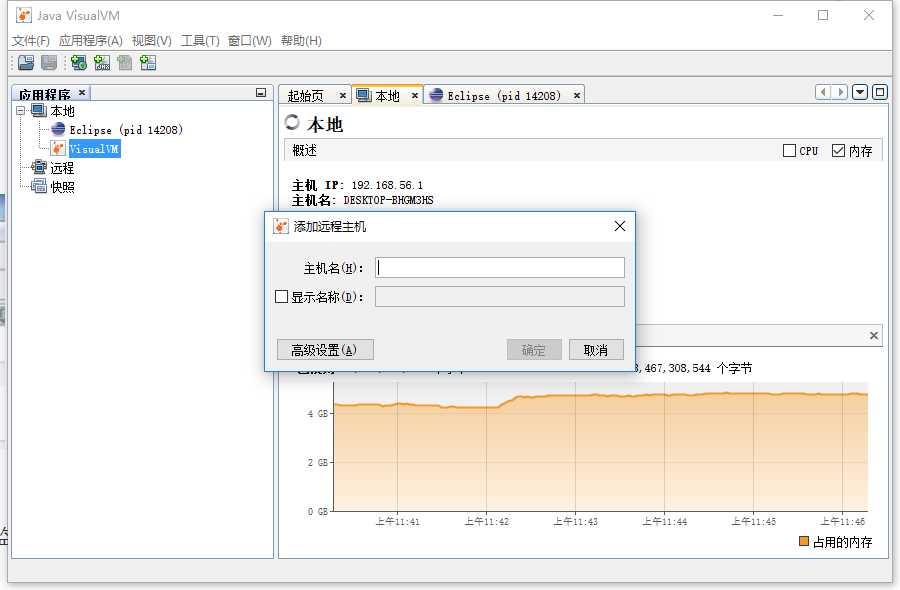Viewport: 900px width, 590px height.
Task: Select the 本地 computer icon in tree
Action: coord(38,110)
